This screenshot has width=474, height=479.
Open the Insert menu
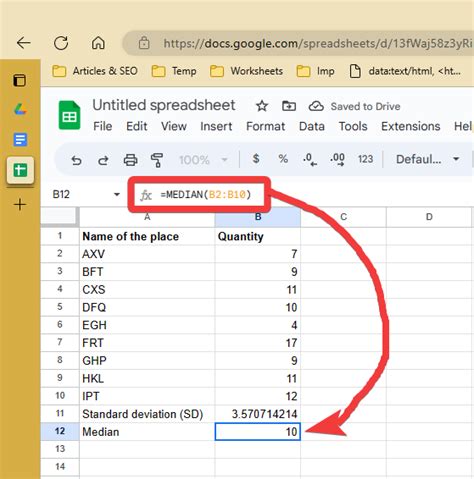tap(216, 127)
